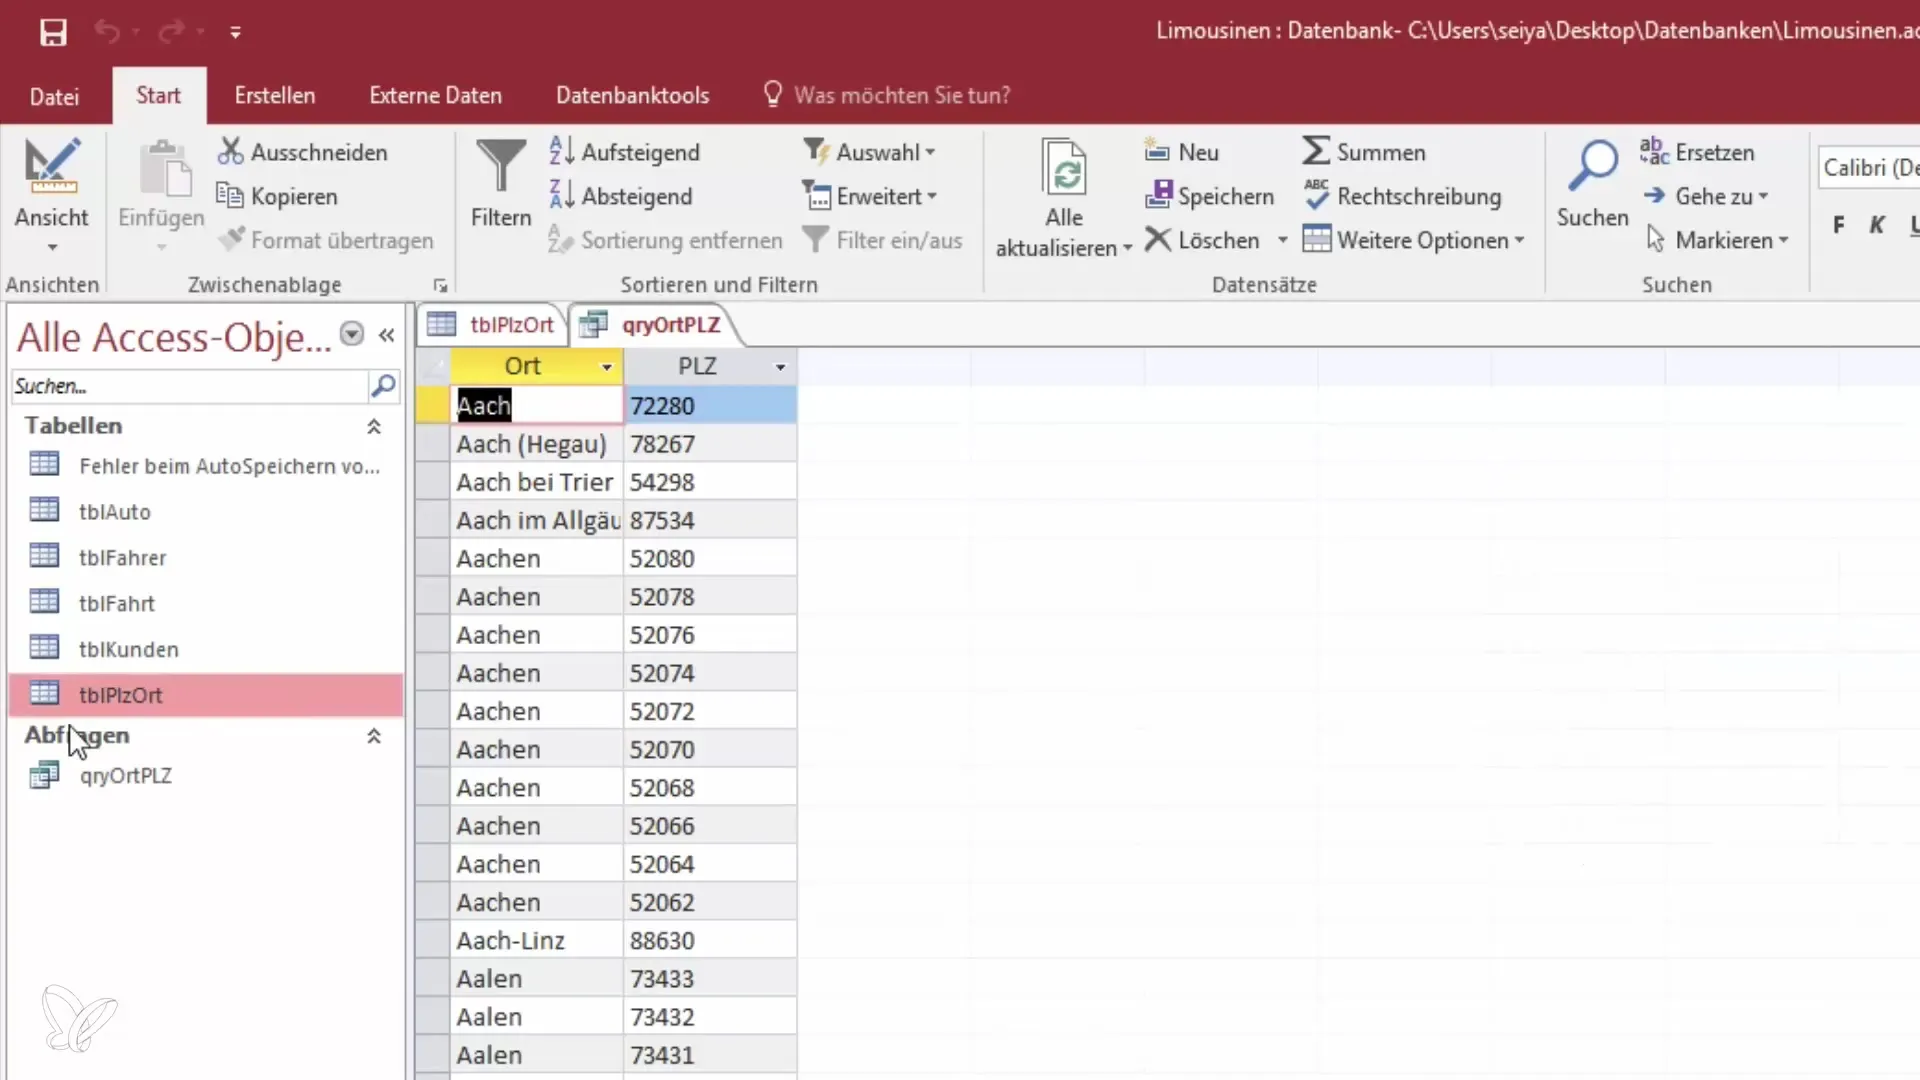Switch to the Erstellen ribbon tab
1920x1080 pixels.
(274, 95)
